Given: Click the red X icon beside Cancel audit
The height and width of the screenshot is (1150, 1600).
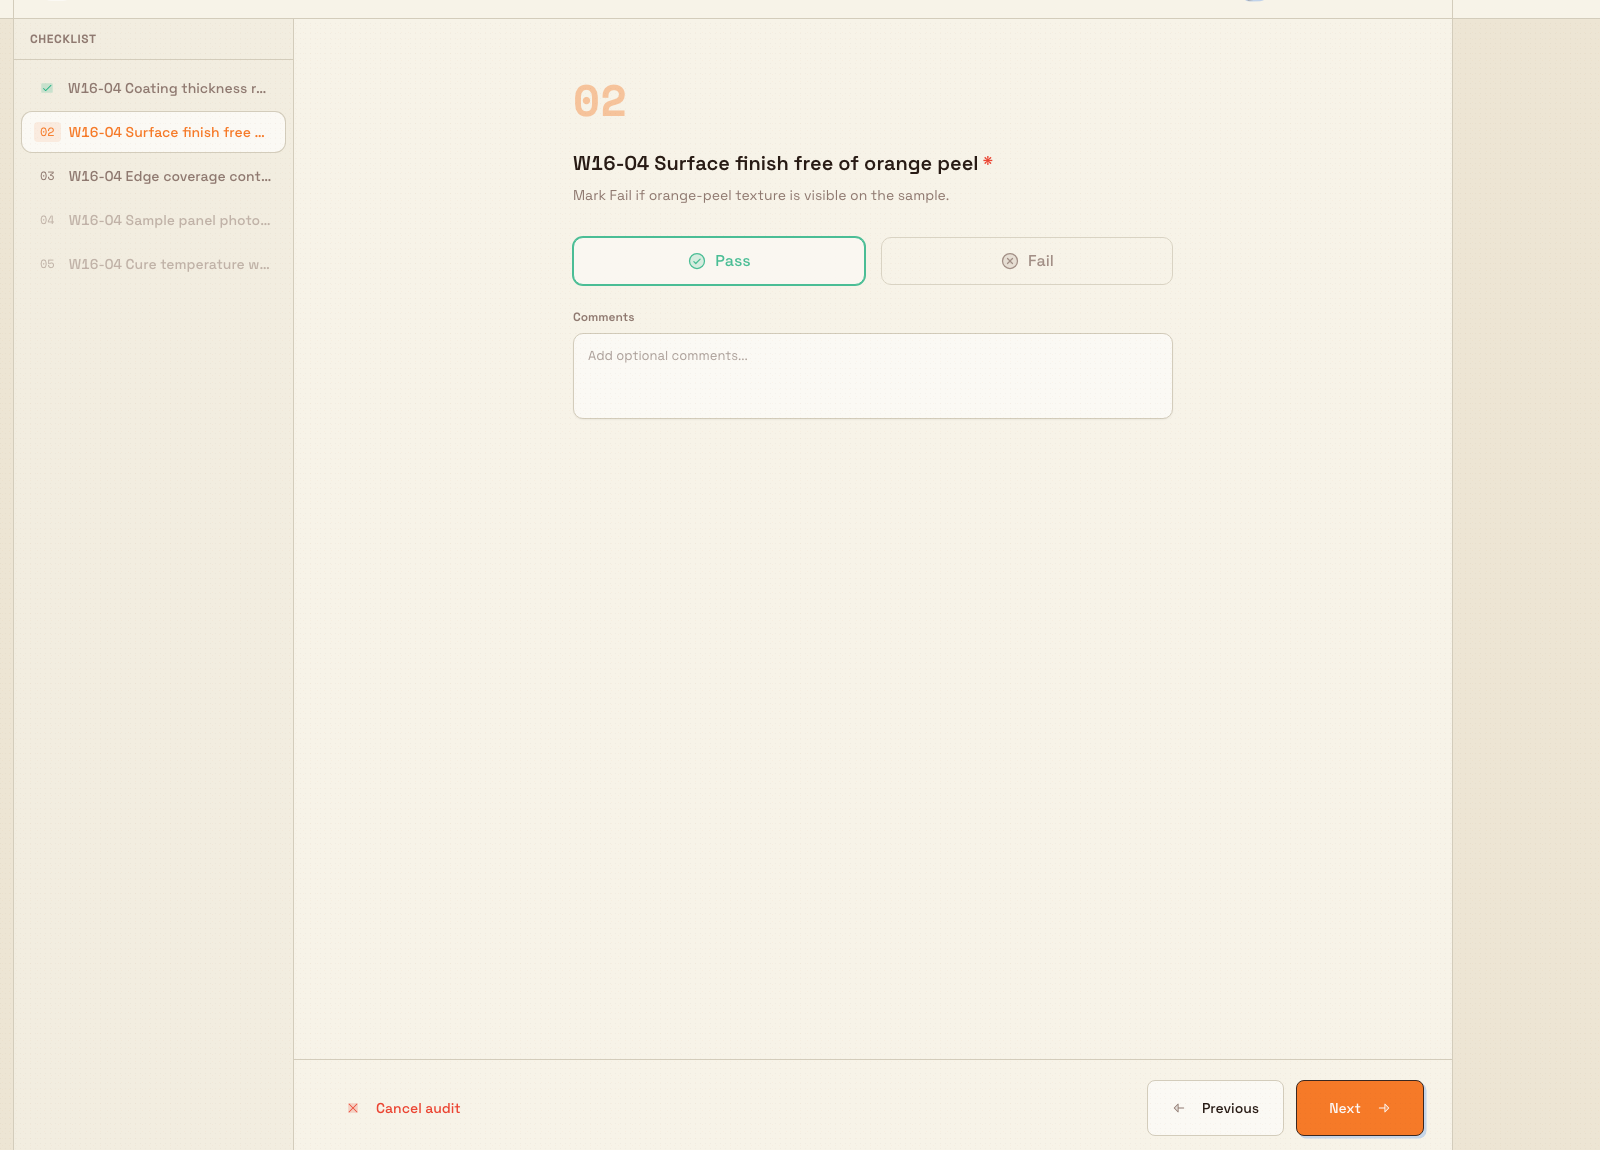Looking at the screenshot, I should [353, 1108].
